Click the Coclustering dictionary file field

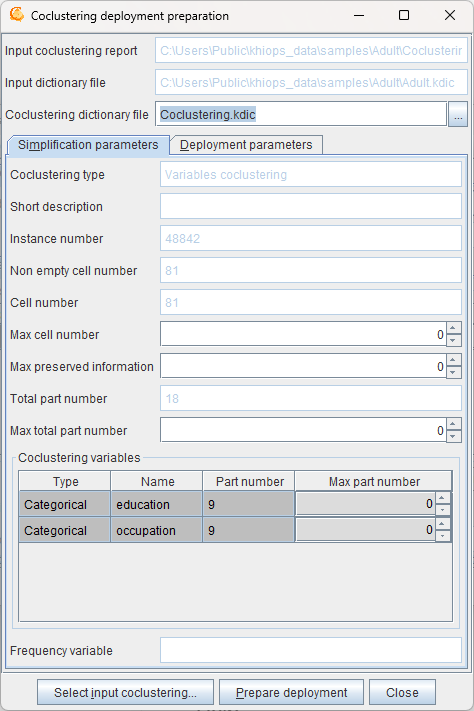301,114
